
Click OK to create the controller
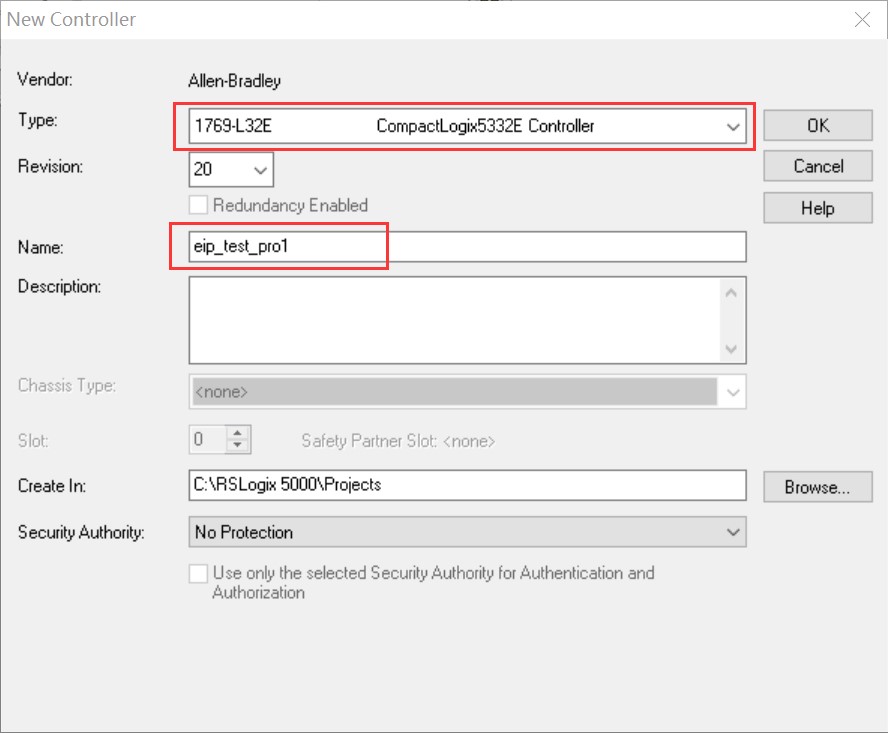click(x=817, y=126)
